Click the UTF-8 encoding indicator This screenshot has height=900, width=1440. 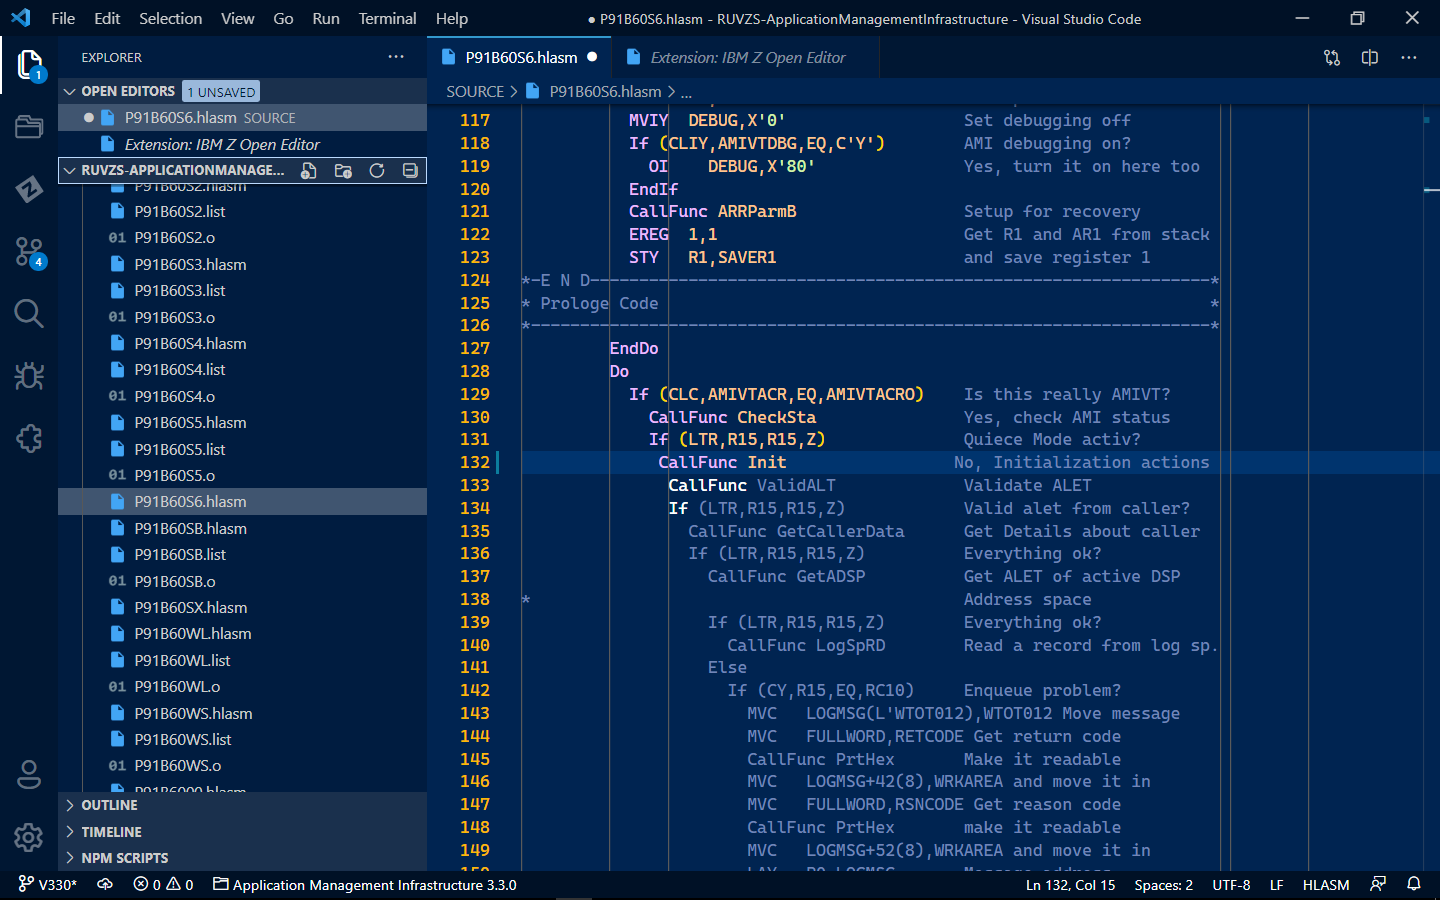click(x=1230, y=884)
